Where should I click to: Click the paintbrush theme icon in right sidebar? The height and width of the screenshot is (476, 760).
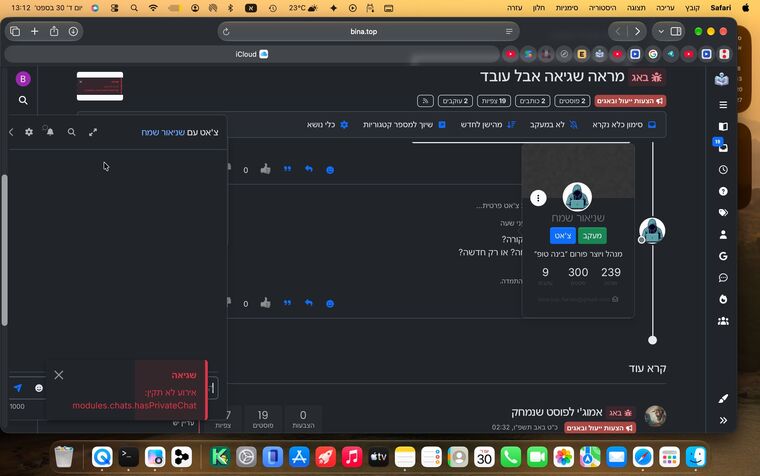[723, 398]
